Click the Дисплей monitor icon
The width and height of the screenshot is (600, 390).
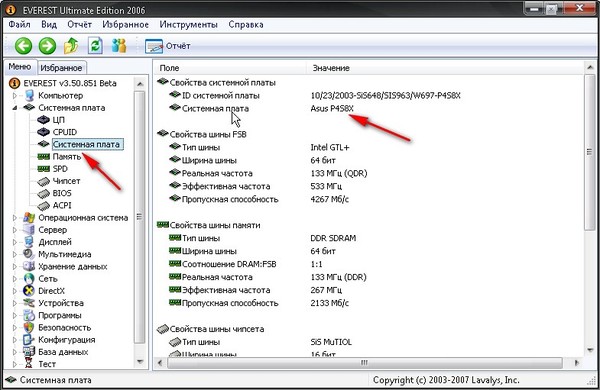29,242
